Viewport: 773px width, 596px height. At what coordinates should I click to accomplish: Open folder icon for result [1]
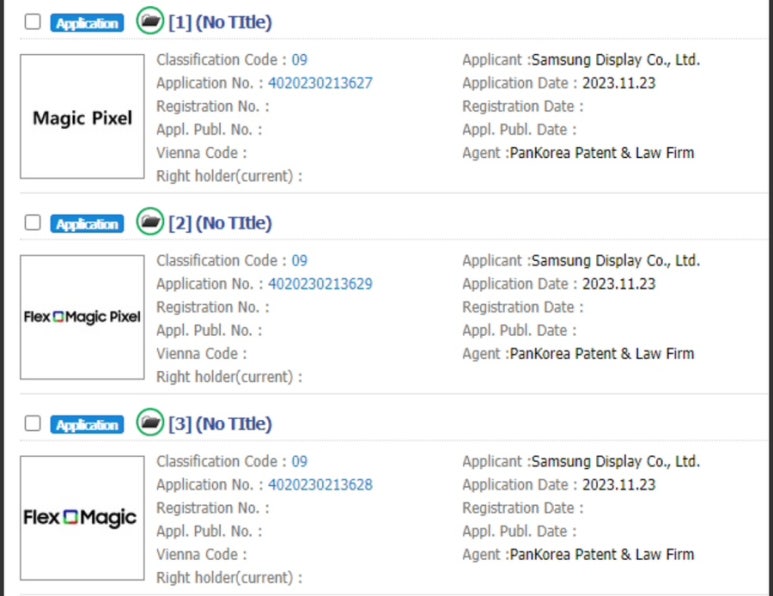(x=150, y=21)
